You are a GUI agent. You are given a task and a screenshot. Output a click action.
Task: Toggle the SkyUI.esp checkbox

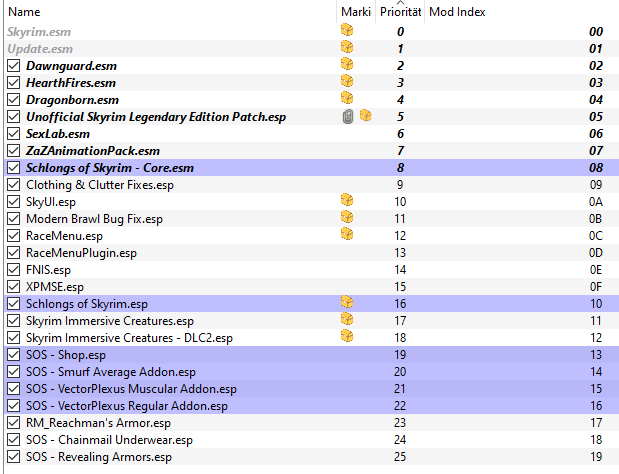[13, 202]
